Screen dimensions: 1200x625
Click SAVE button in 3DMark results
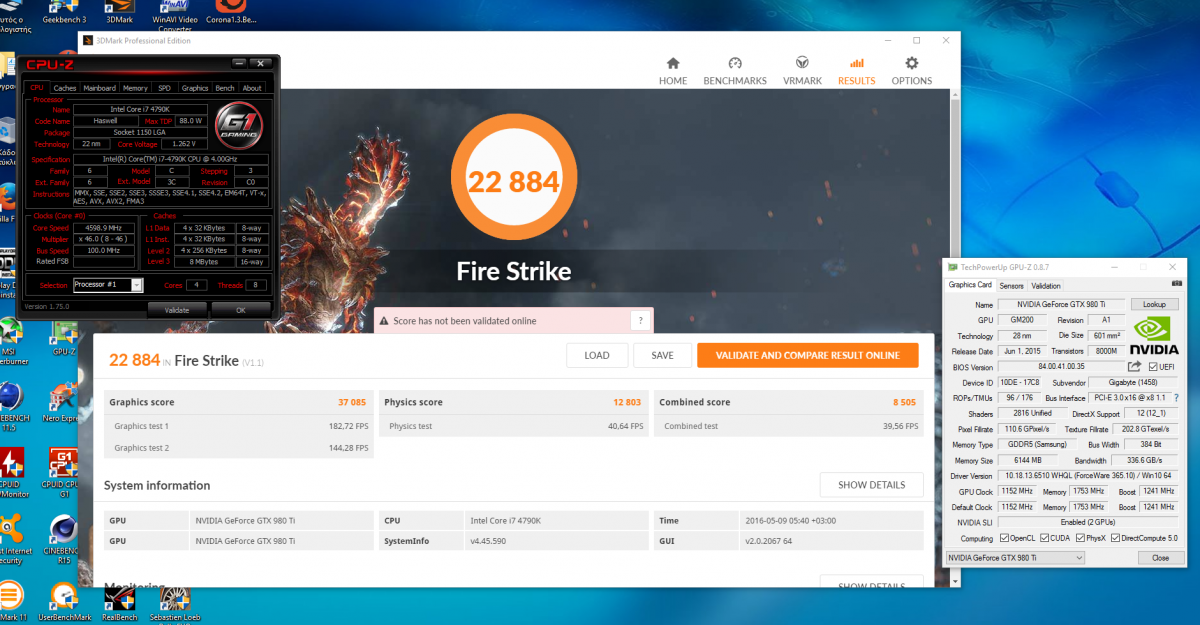(662, 355)
